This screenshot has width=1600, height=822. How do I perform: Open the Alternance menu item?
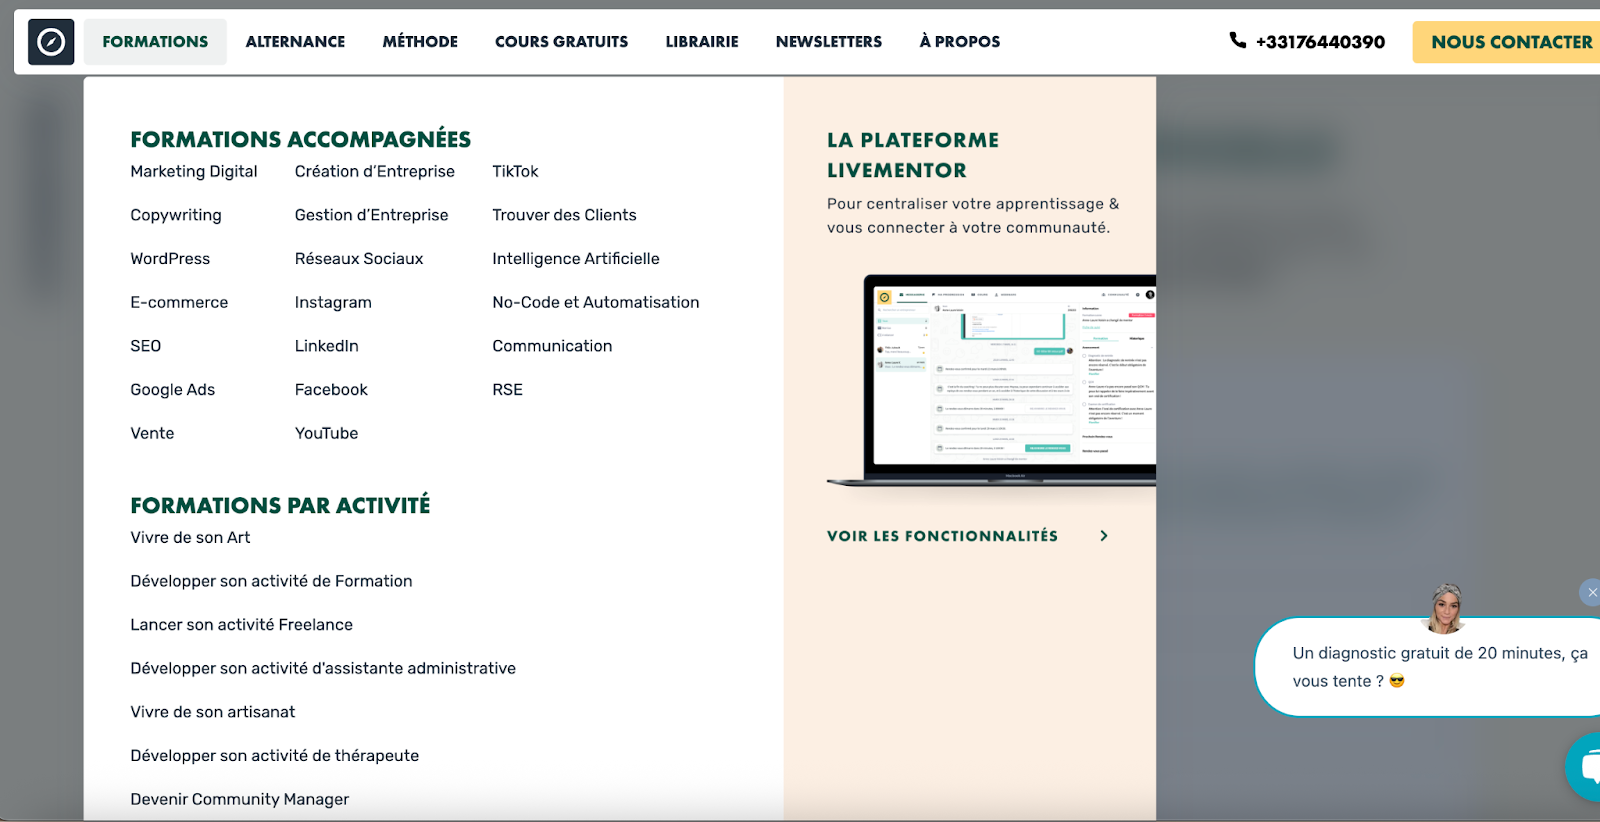pyautogui.click(x=295, y=42)
